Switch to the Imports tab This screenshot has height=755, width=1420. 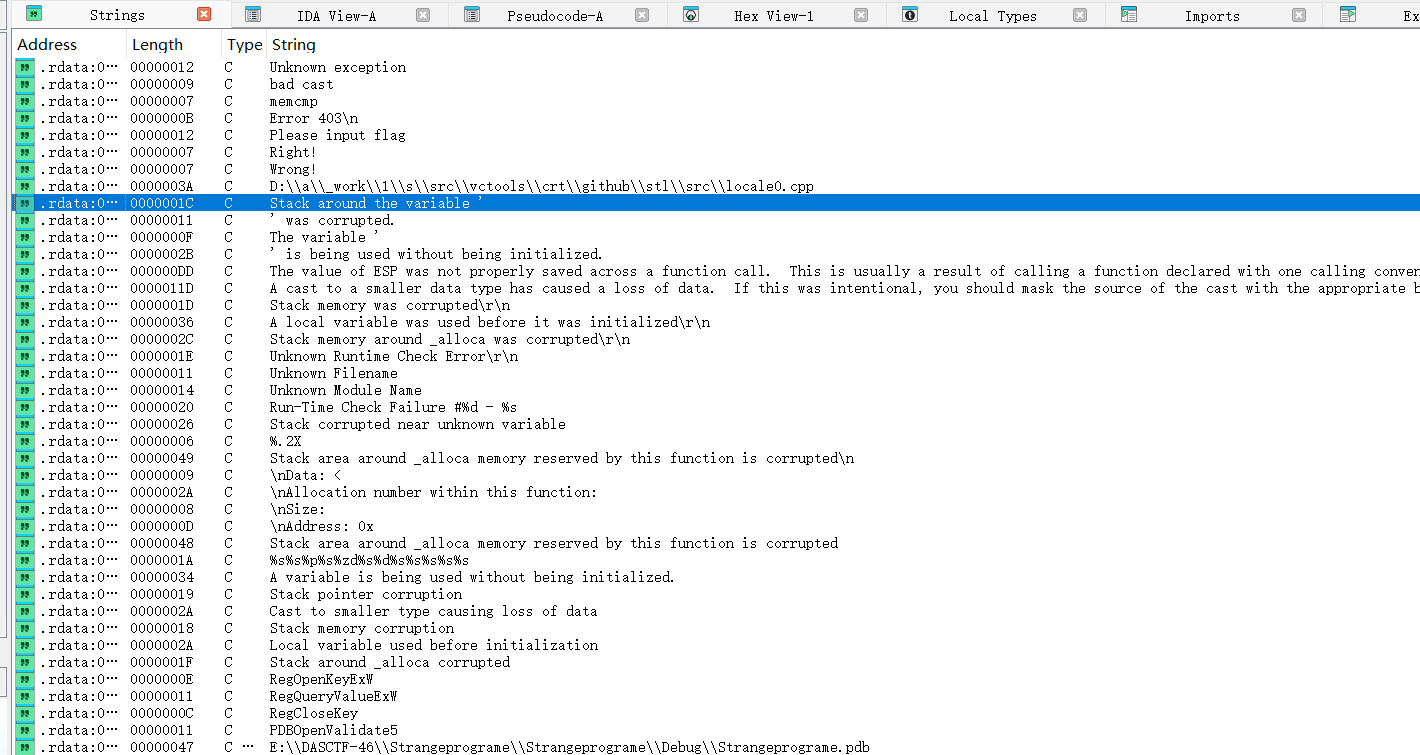[1212, 15]
